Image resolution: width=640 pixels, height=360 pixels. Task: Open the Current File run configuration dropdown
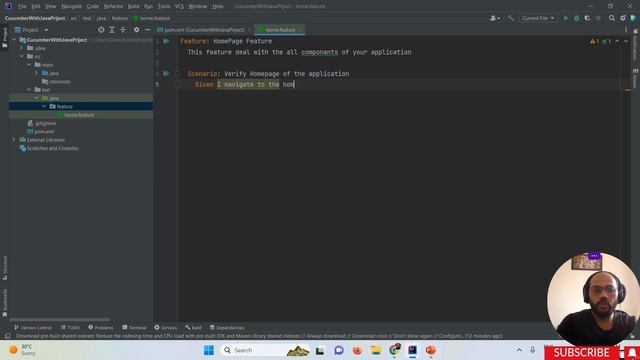coord(538,18)
